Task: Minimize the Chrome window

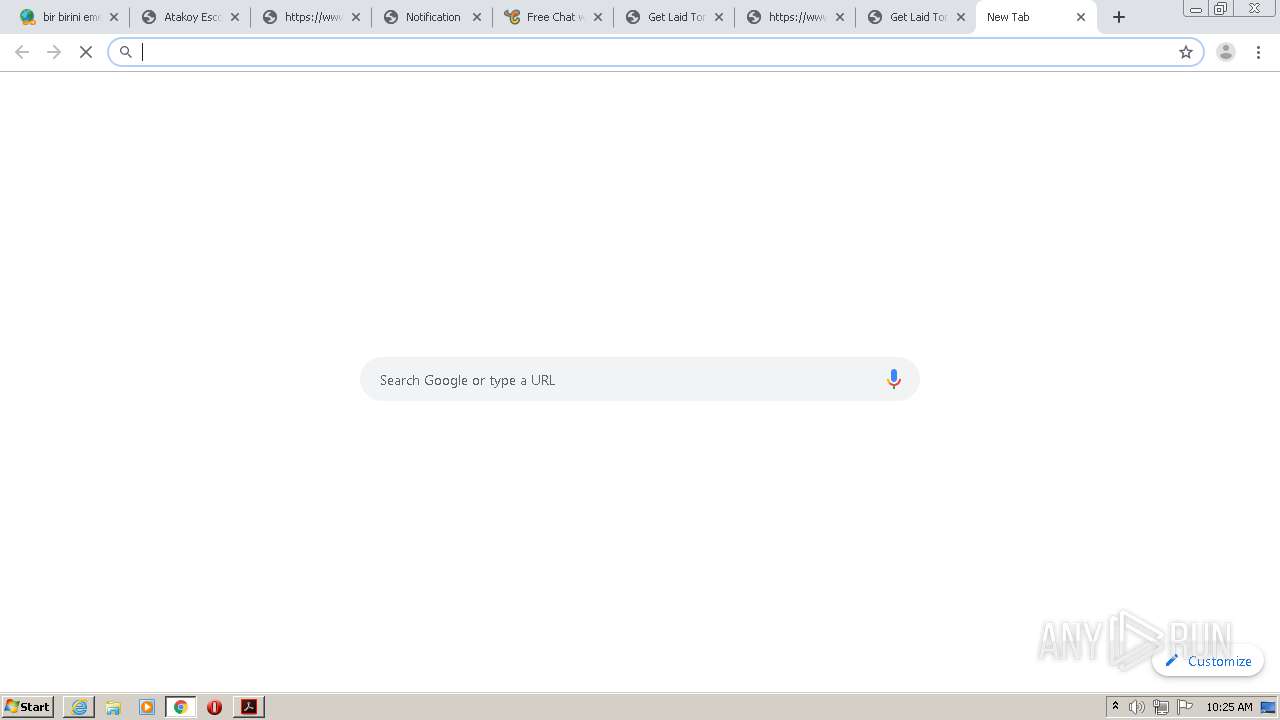Action: [x=1195, y=8]
